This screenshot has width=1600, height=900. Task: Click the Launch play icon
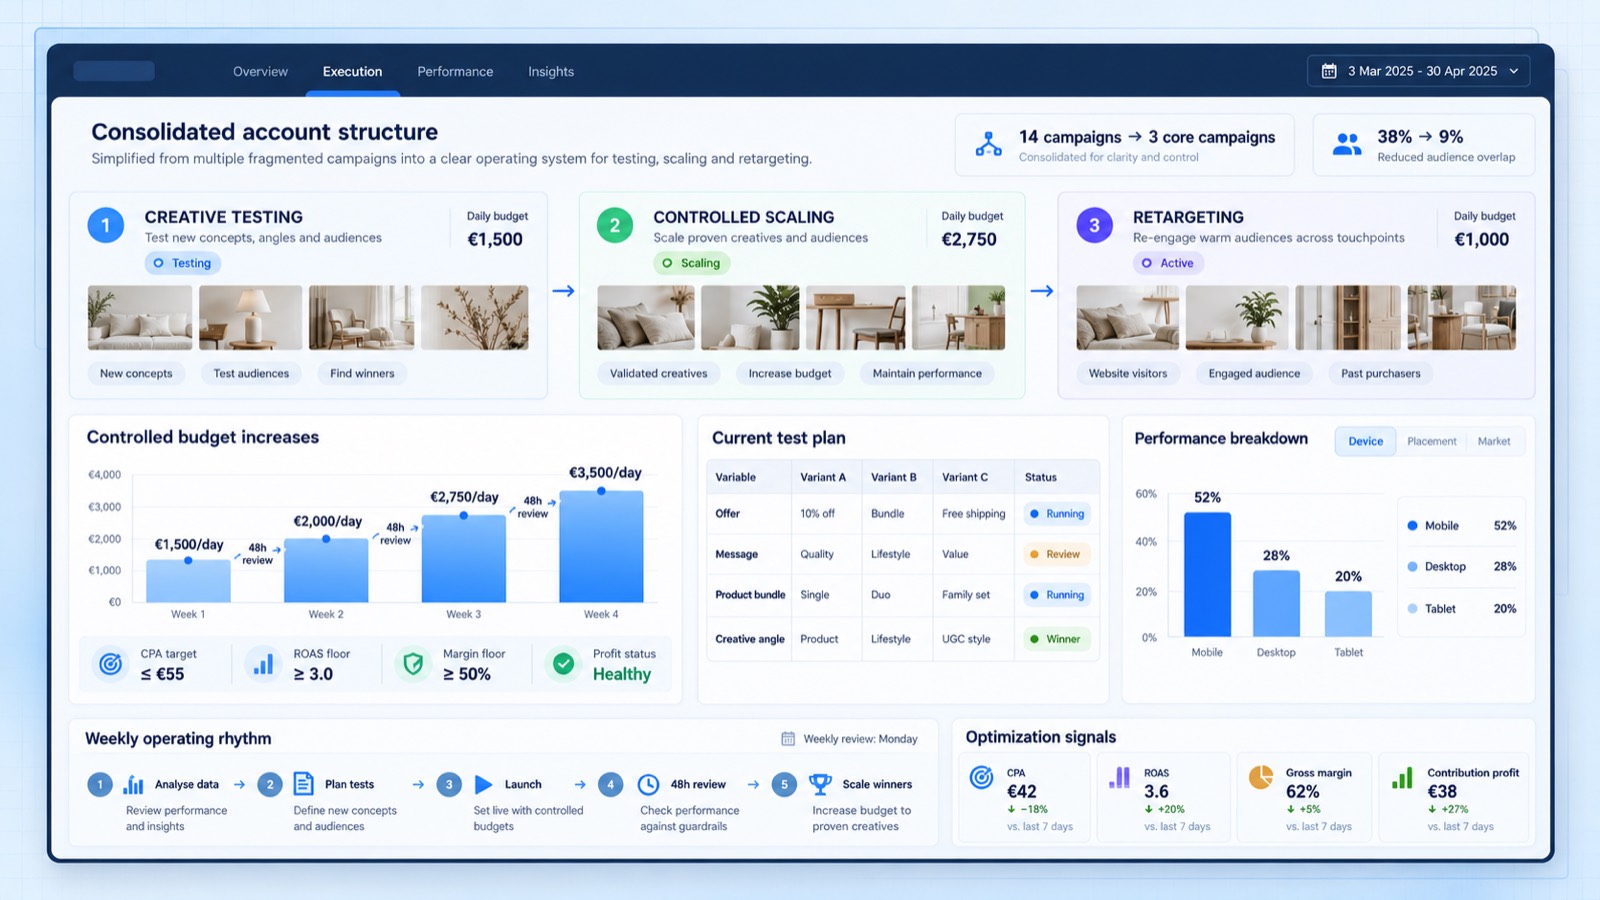(484, 784)
